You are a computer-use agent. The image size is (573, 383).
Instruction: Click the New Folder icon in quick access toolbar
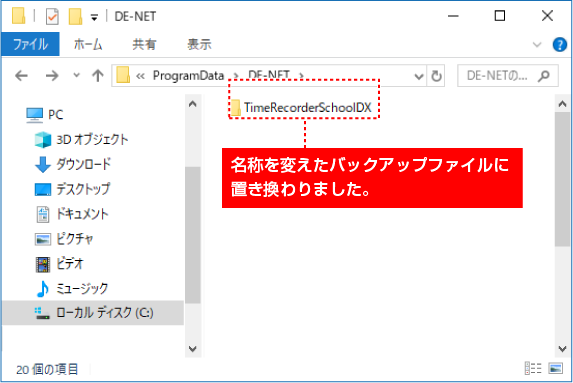(x=75, y=16)
